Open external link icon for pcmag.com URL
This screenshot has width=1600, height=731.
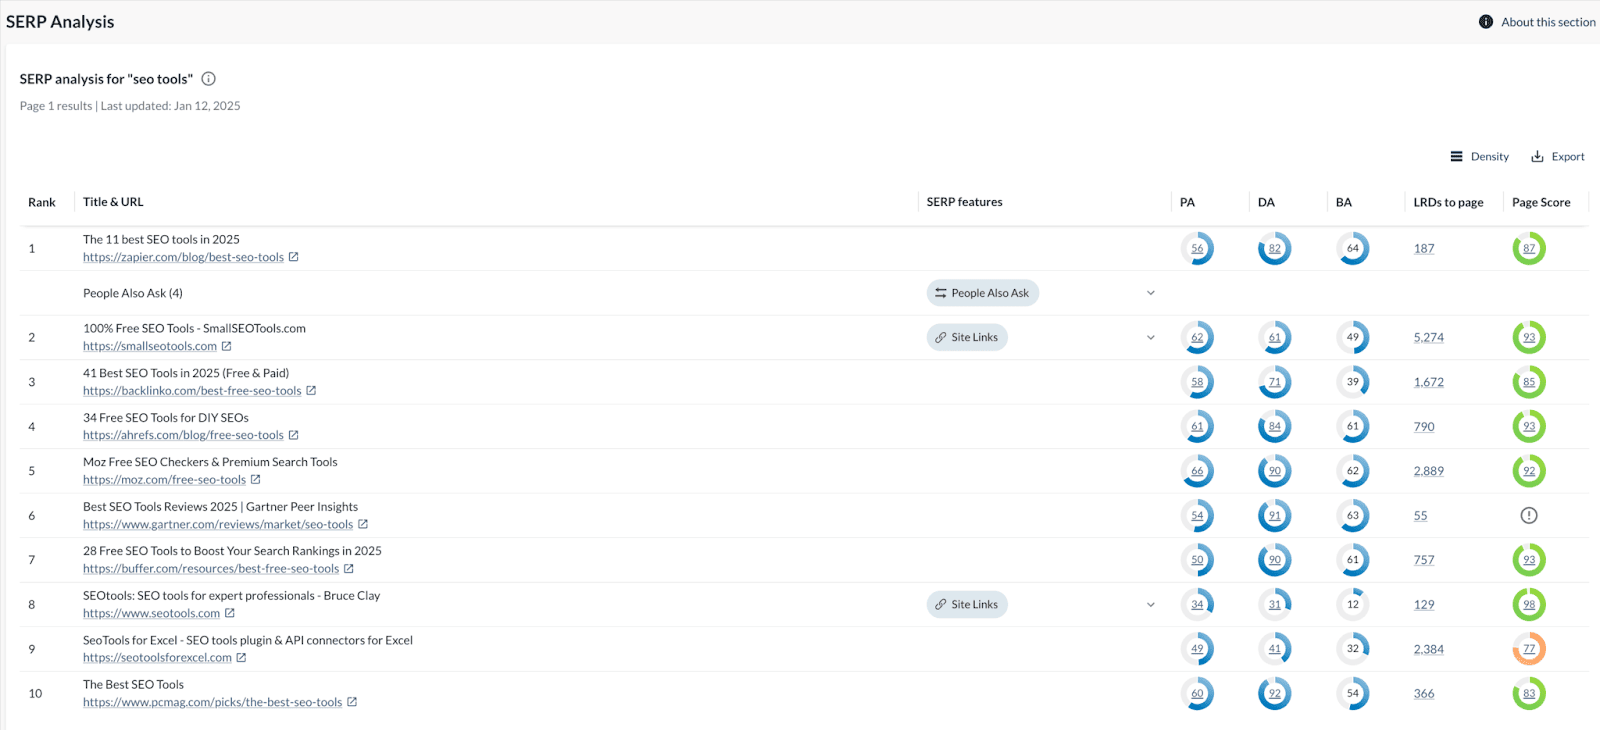tap(352, 702)
